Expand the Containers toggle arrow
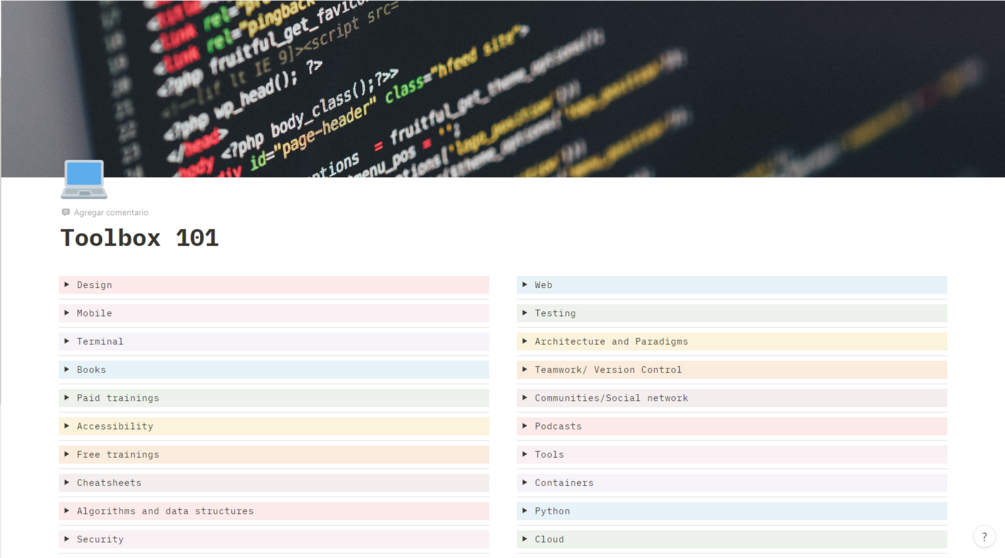The width and height of the screenshot is (1005, 558). [525, 482]
